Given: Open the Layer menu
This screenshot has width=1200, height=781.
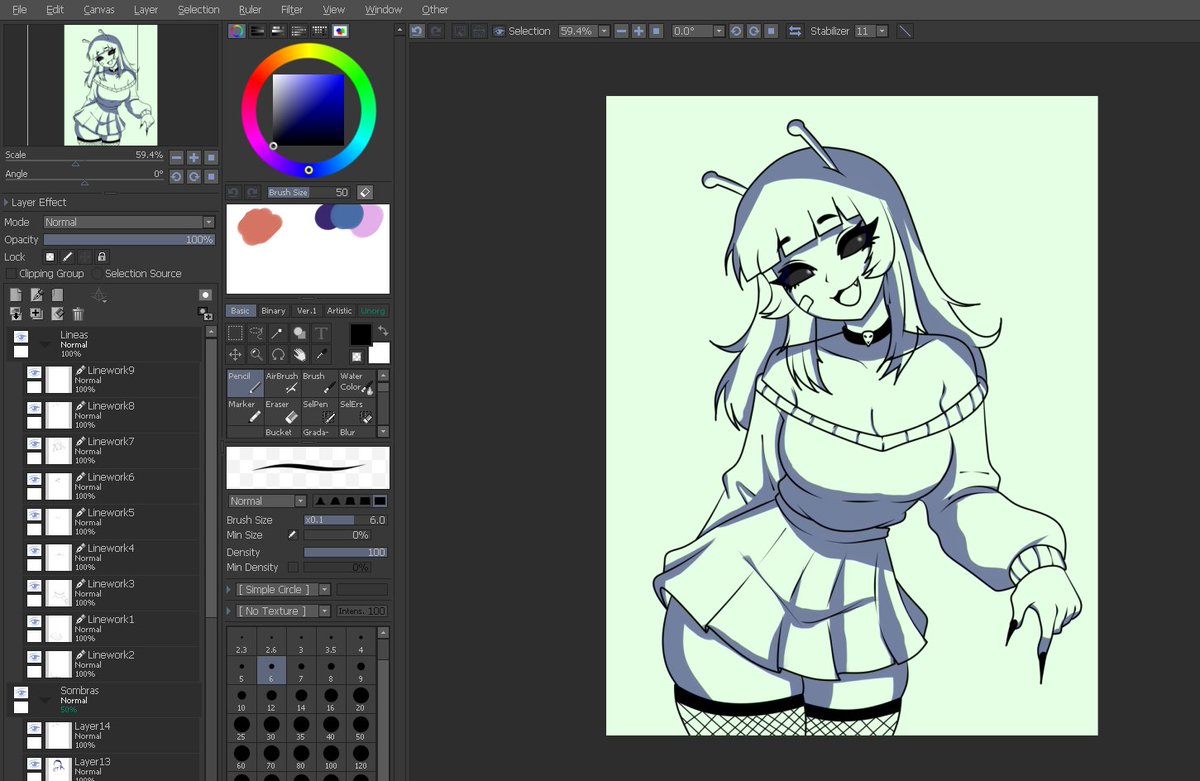Looking at the screenshot, I should point(146,9).
